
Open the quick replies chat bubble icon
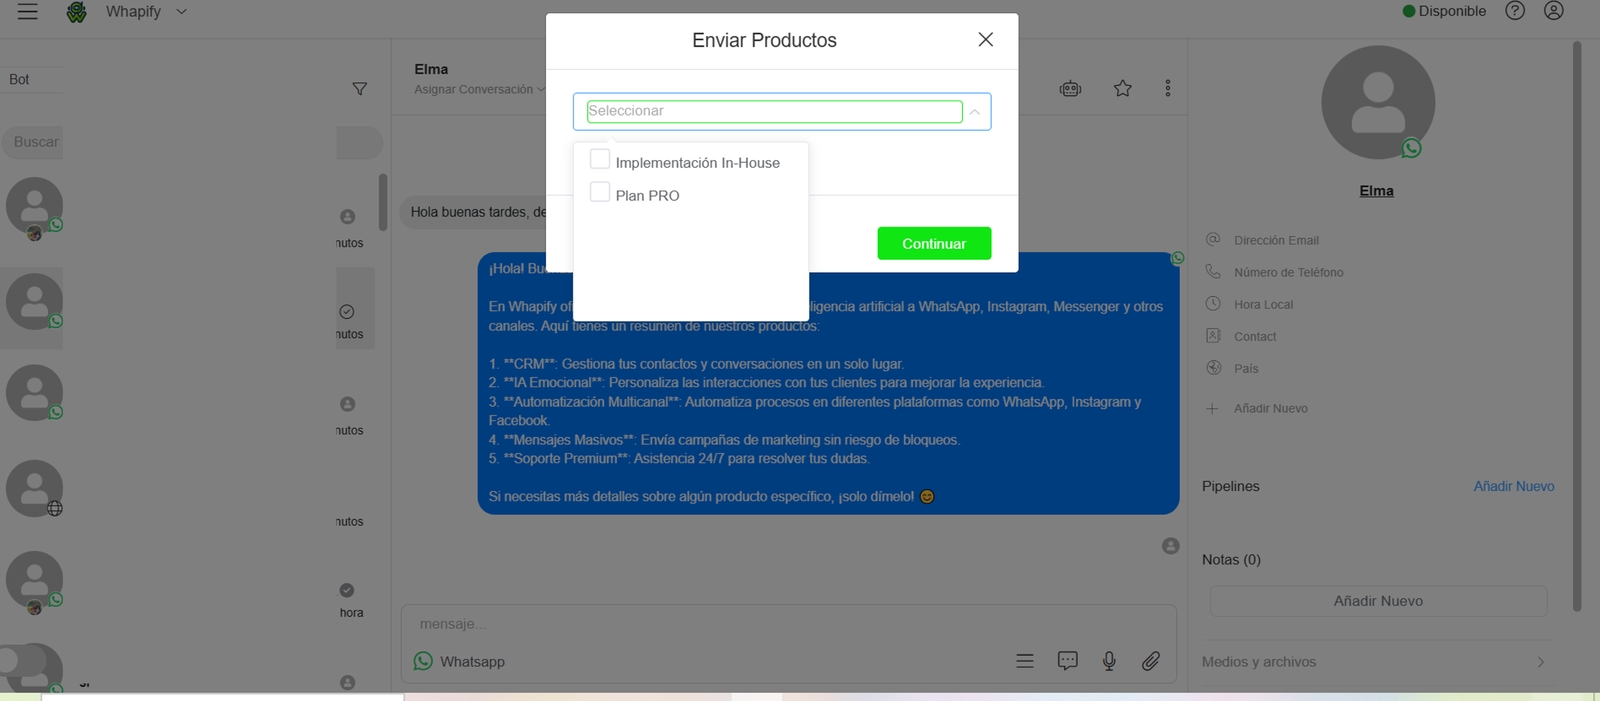click(x=1067, y=661)
